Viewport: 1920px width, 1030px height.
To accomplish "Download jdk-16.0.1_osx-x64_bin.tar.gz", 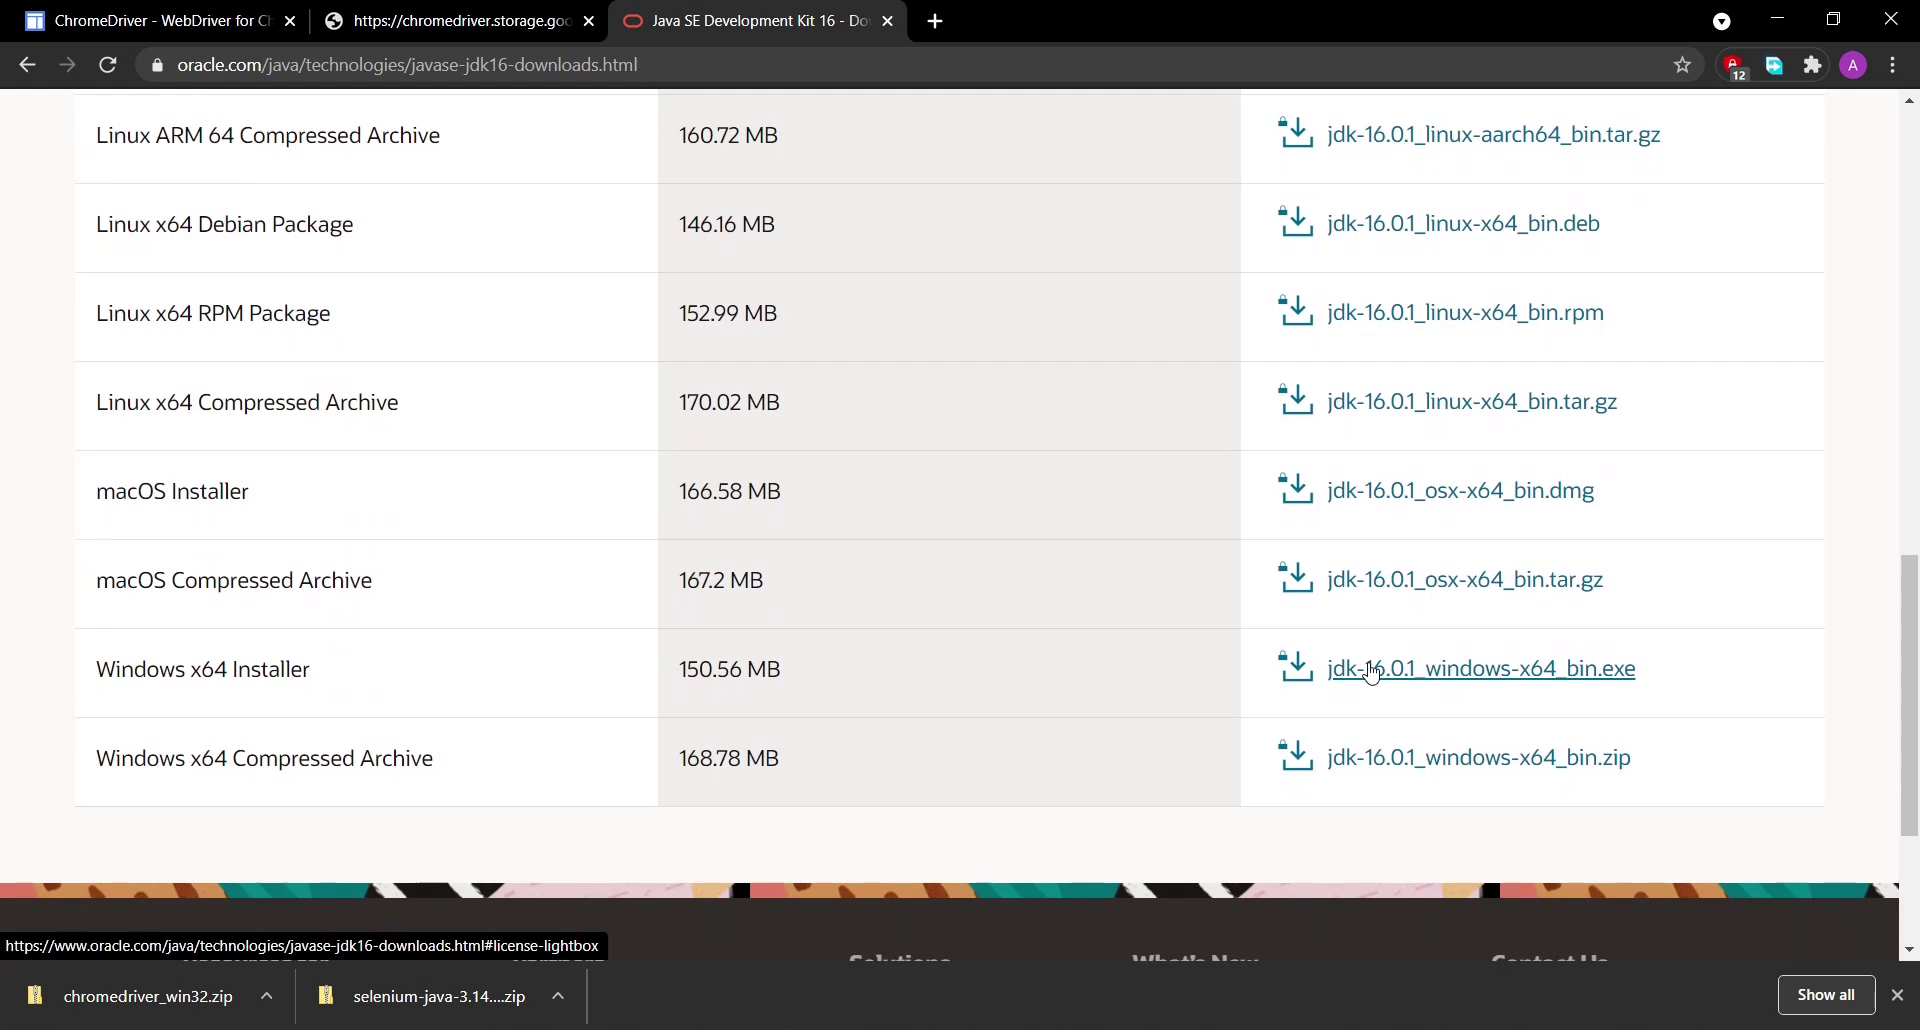I will (x=1465, y=580).
